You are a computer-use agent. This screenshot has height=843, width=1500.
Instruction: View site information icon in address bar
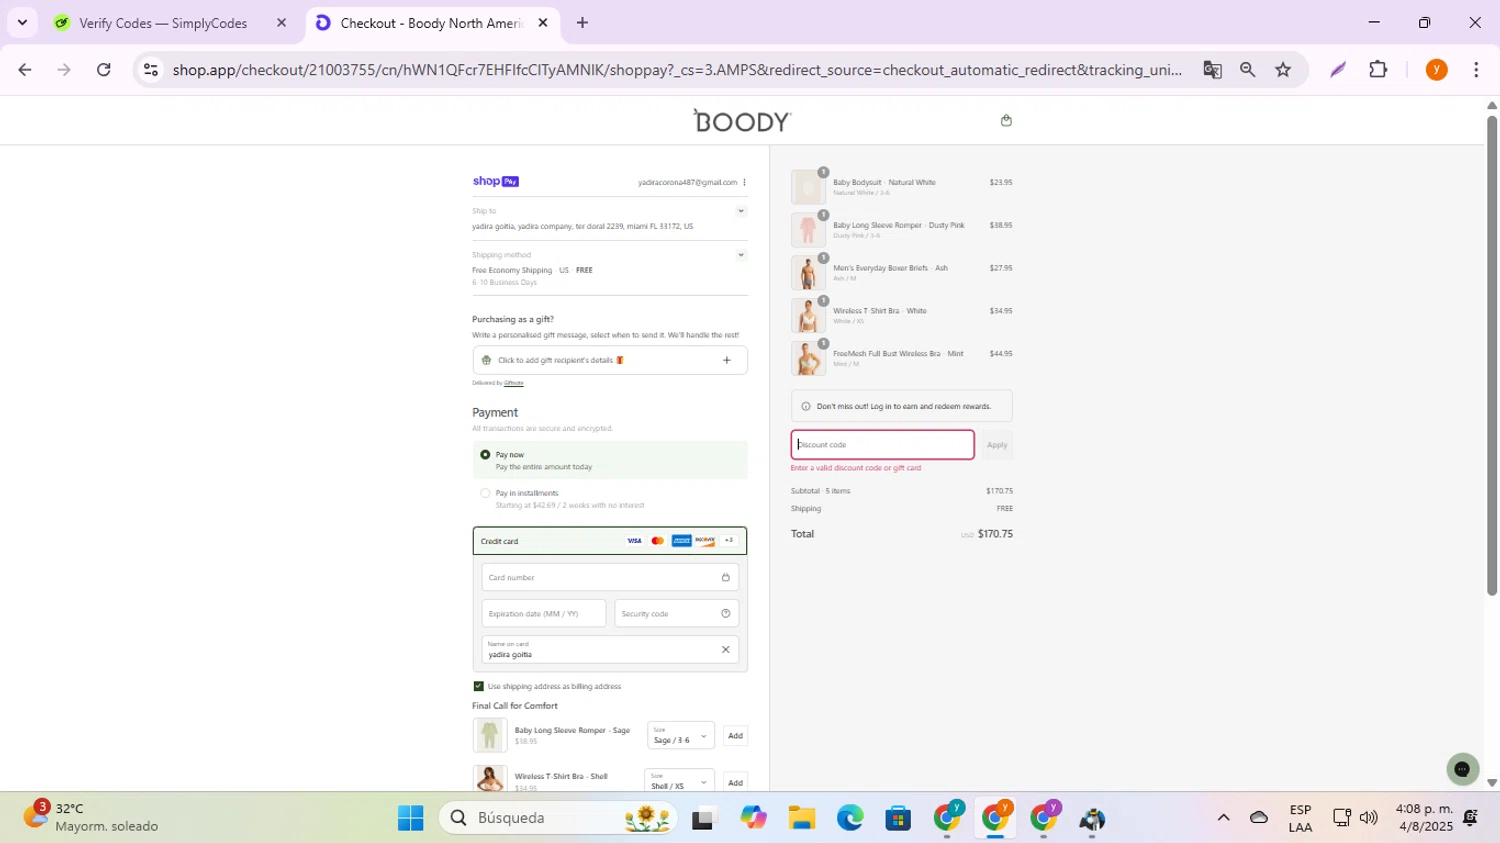click(x=150, y=69)
